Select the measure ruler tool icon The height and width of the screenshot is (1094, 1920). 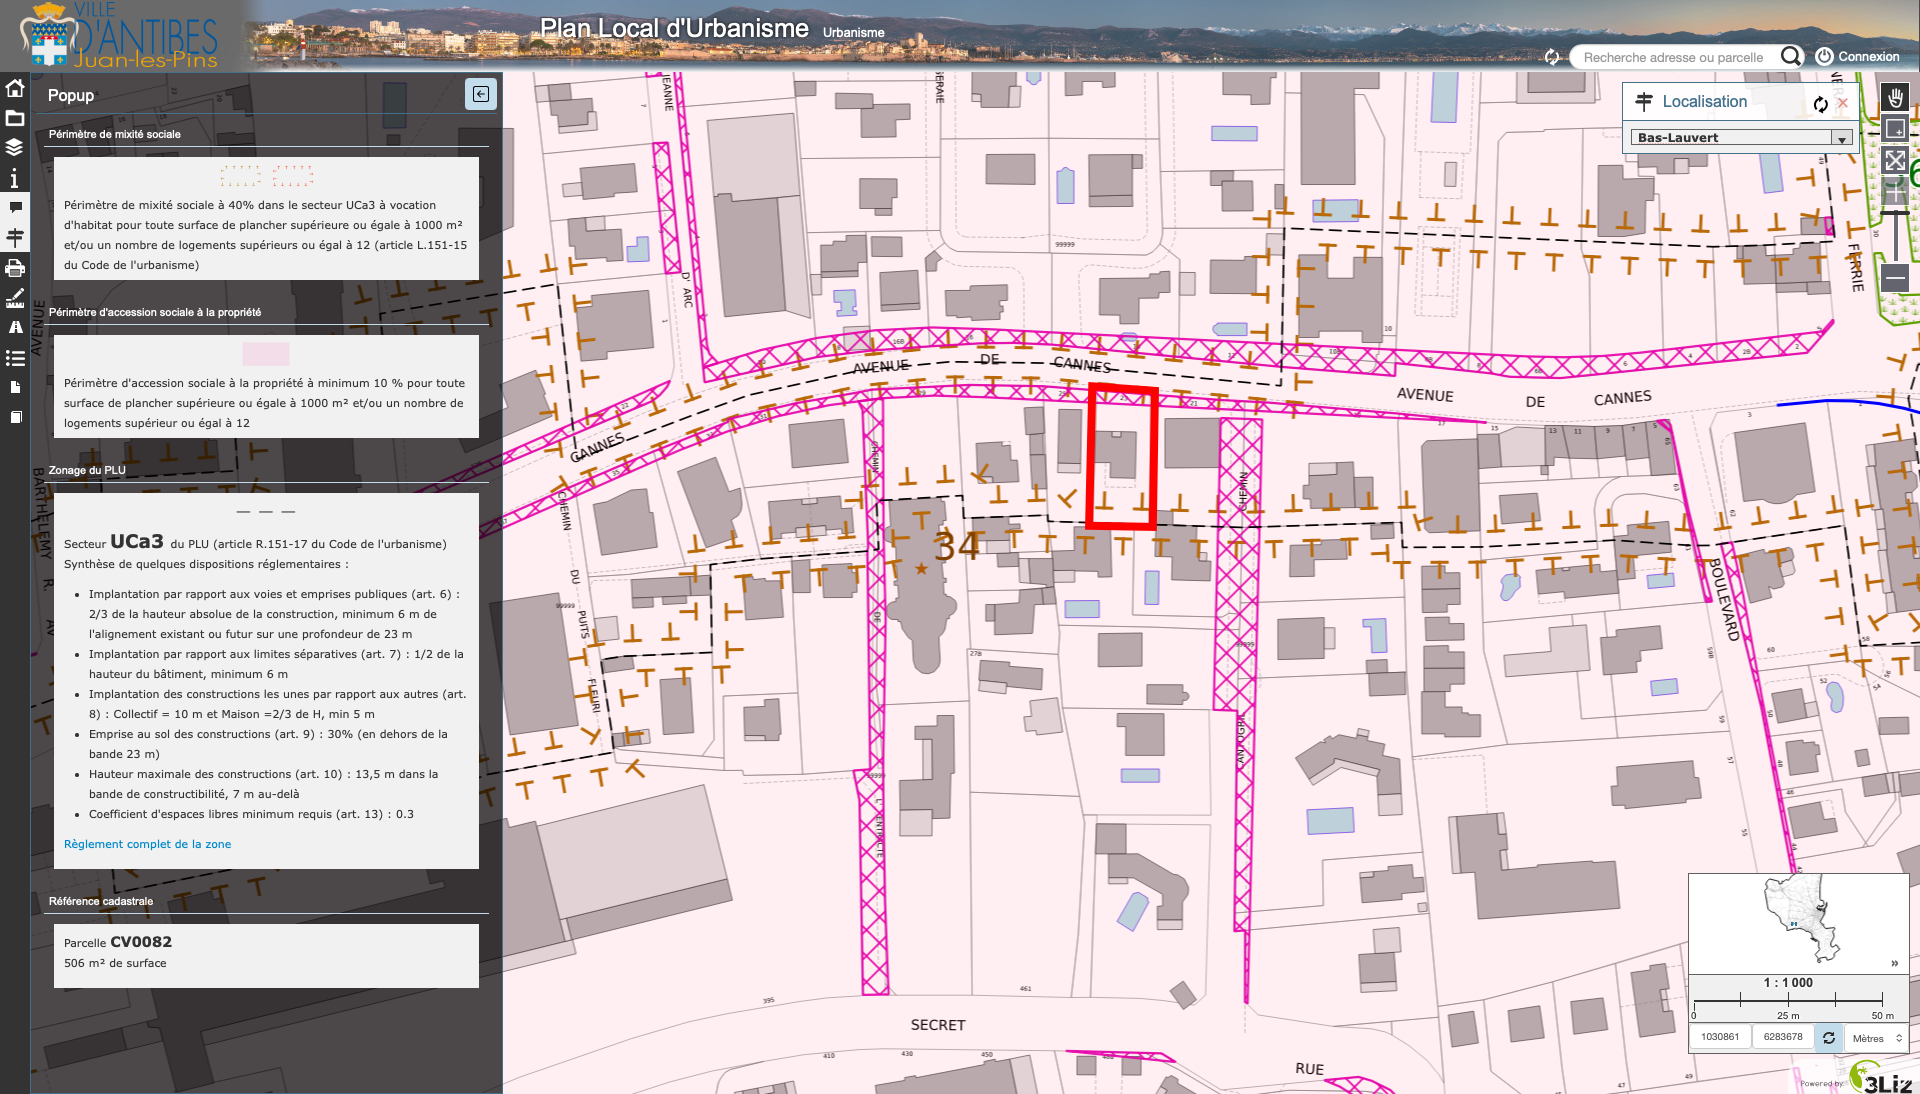tap(15, 298)
